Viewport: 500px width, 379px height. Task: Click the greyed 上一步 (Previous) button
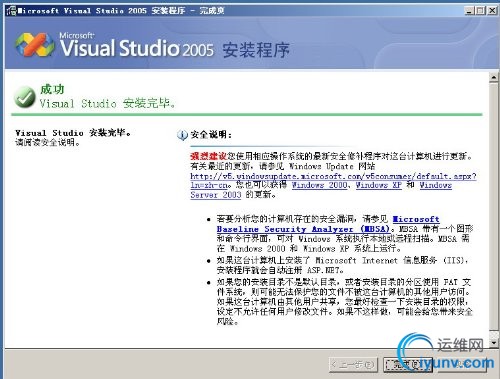(x=353, y=364)
